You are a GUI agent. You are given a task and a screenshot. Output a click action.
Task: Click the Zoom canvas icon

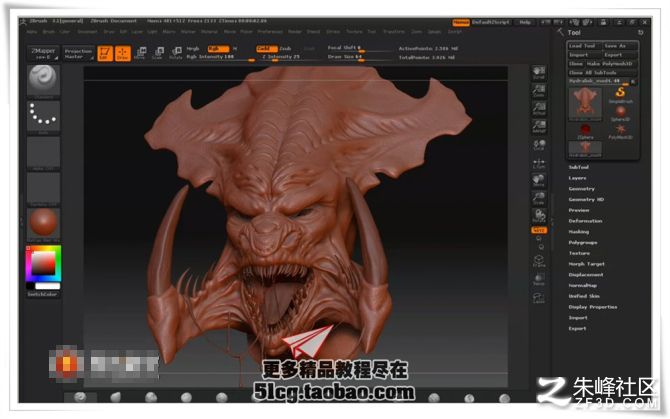(x=539, y=90)
